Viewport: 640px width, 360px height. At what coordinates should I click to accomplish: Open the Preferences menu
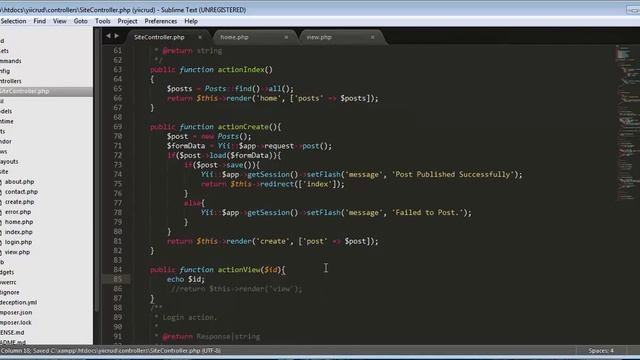click(x=160, y=21)
